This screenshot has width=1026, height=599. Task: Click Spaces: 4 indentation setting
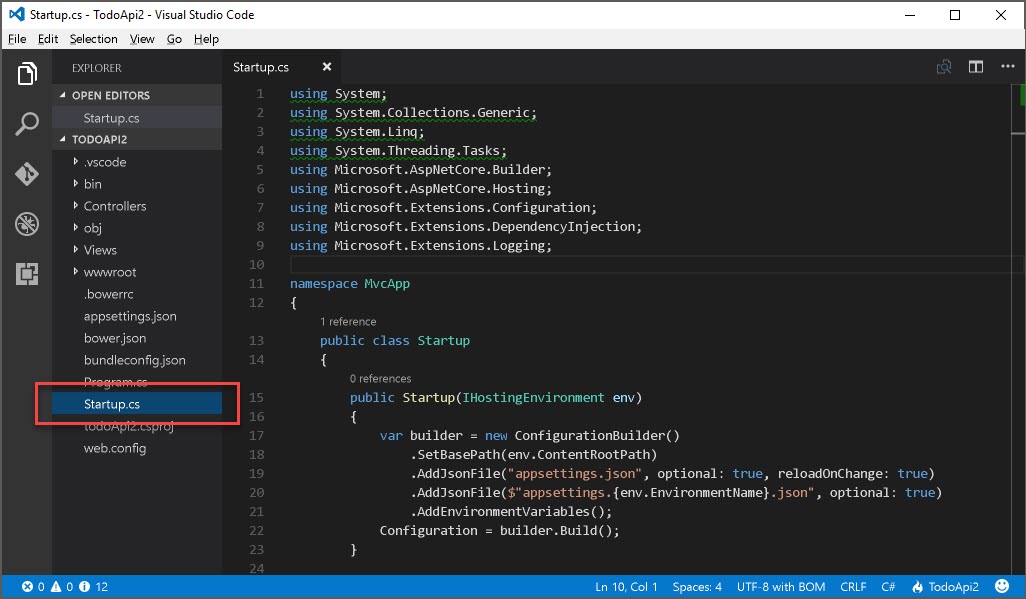tap(696, 586)
